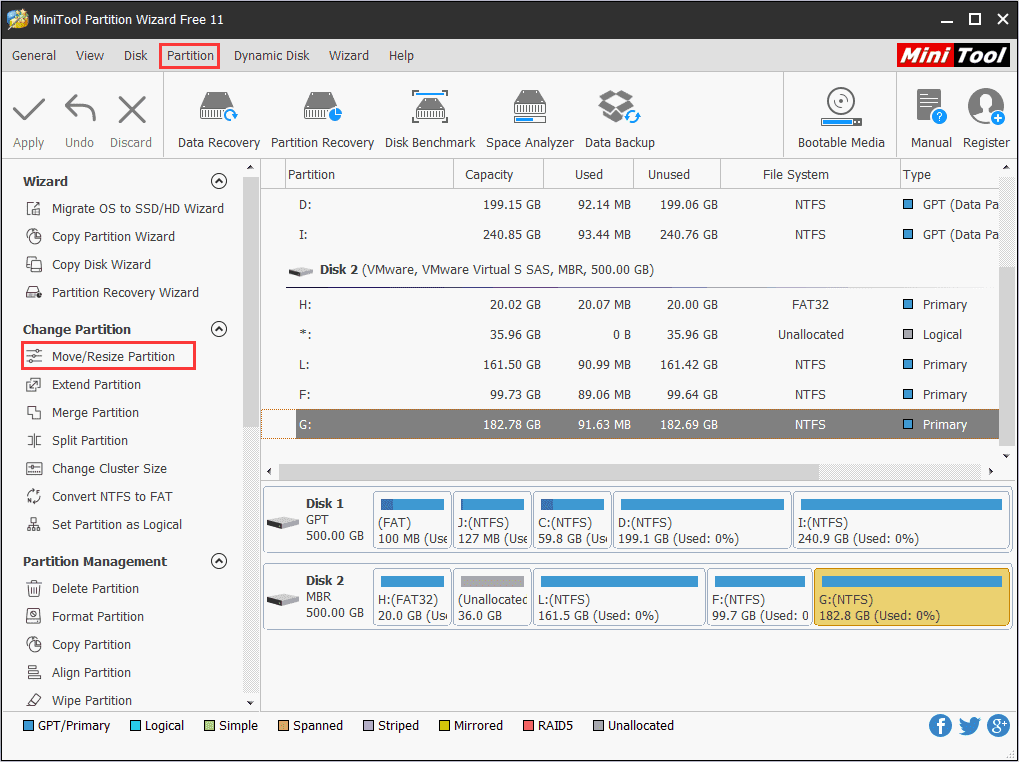Viewport: 1019px width, 762px height.
Task: Open the General menu
Action: click(34, 56)
